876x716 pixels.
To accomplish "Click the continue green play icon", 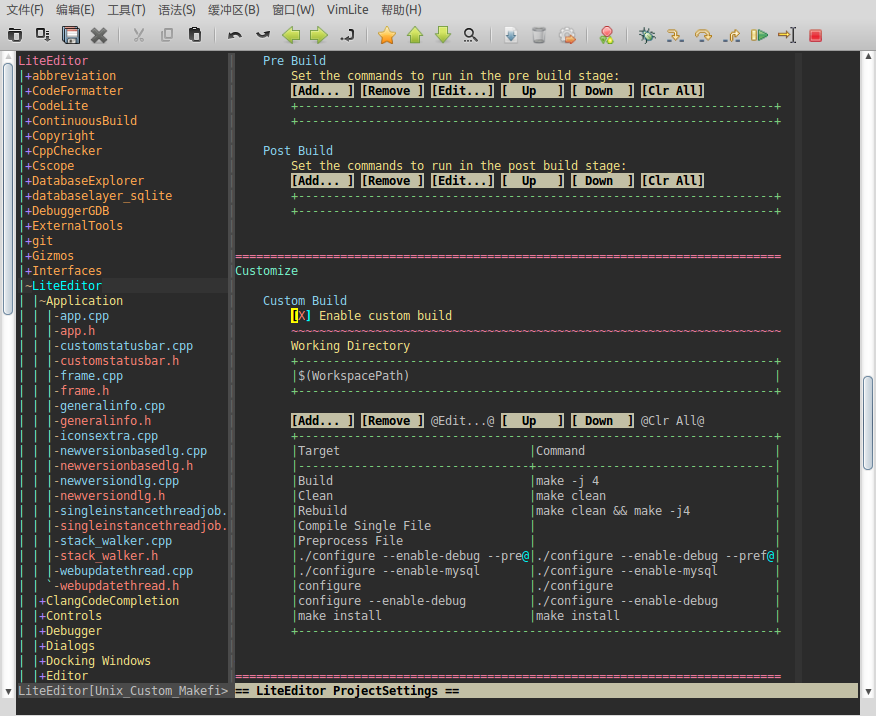I will coord(759,35).
